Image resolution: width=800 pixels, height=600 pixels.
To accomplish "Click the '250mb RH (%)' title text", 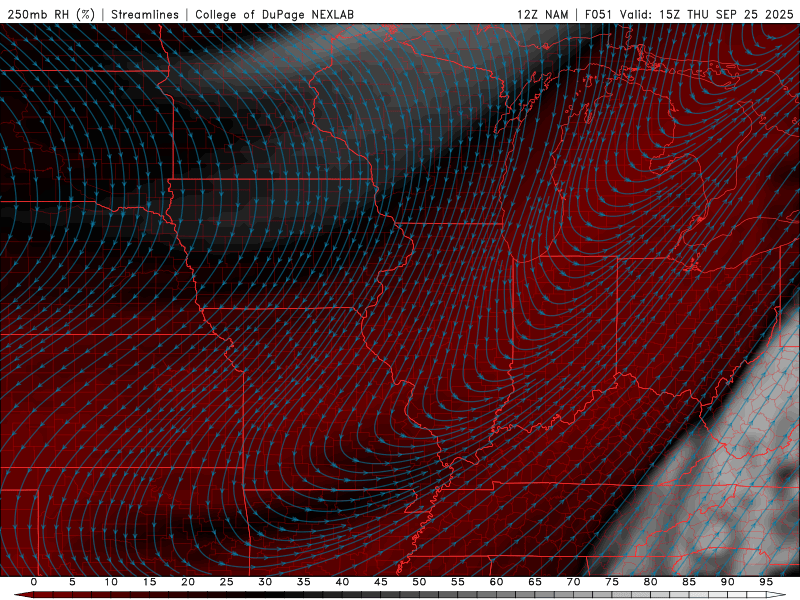I will point(51,14).
